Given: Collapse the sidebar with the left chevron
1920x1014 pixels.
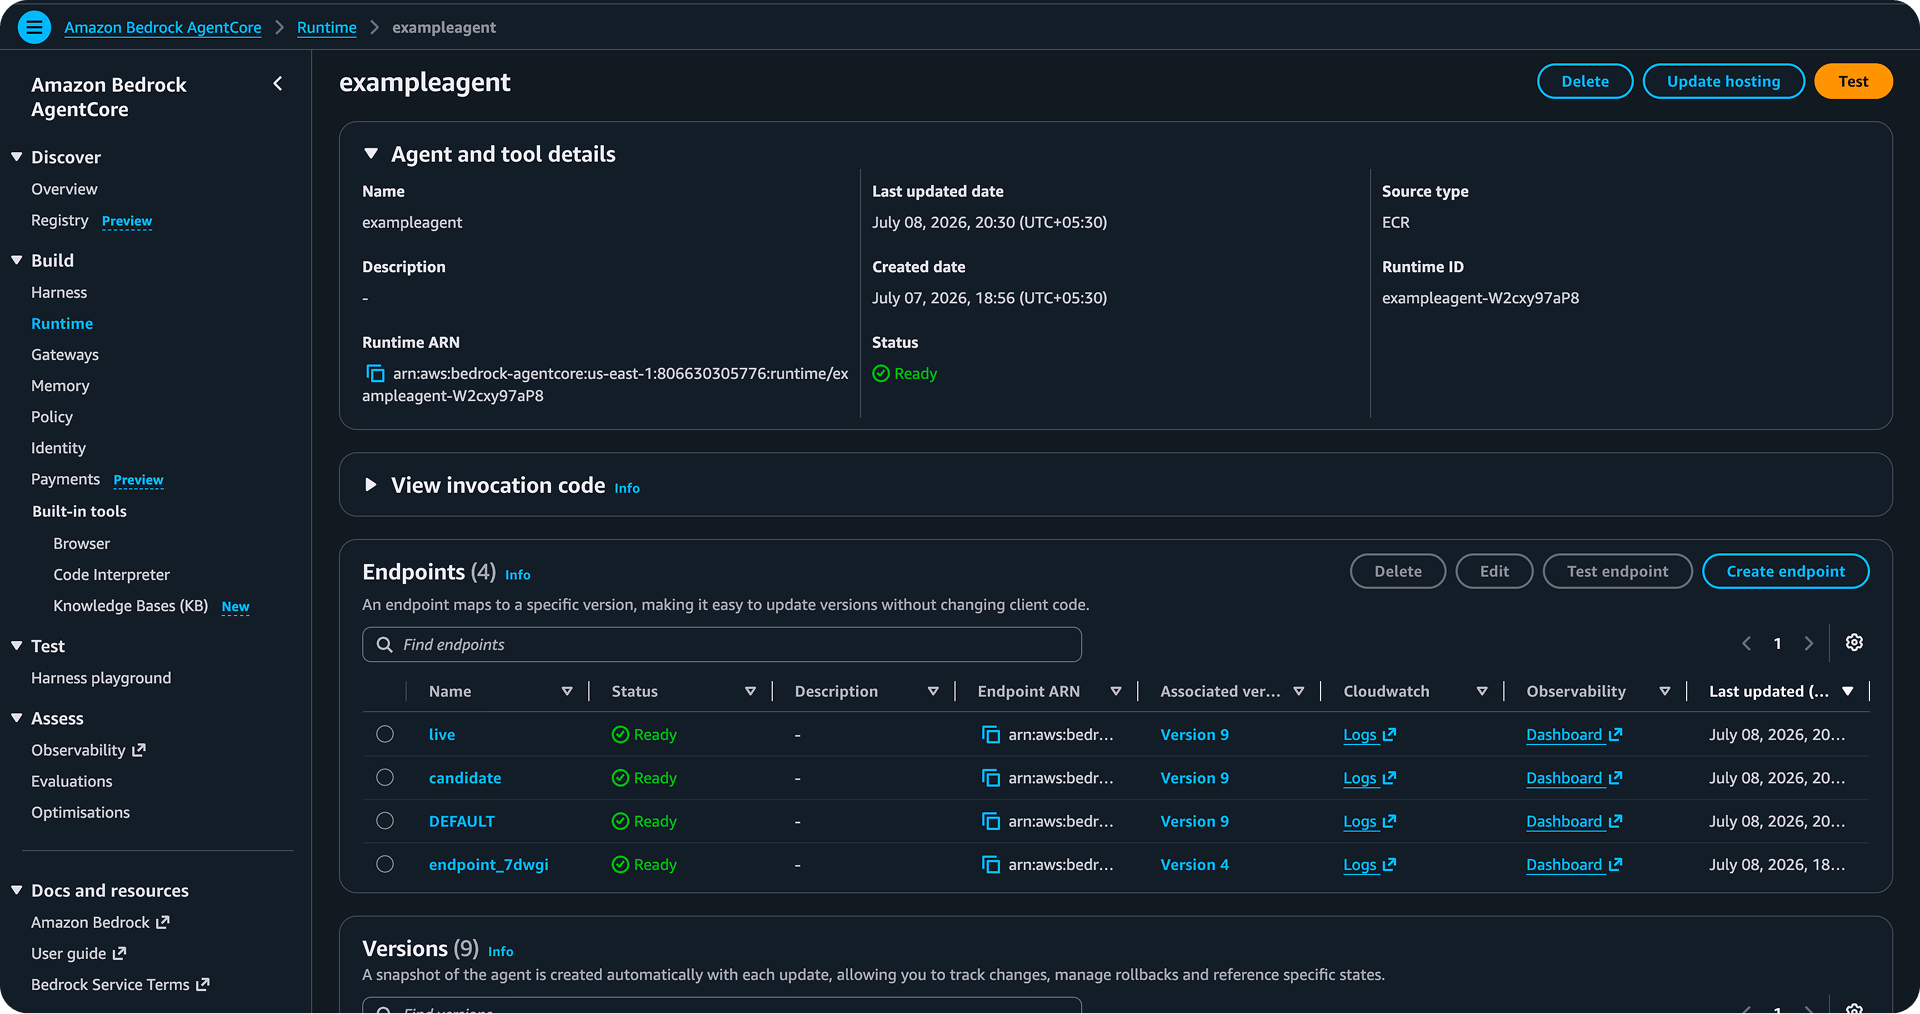Looking at the screenshot, I should click(278, 84).
